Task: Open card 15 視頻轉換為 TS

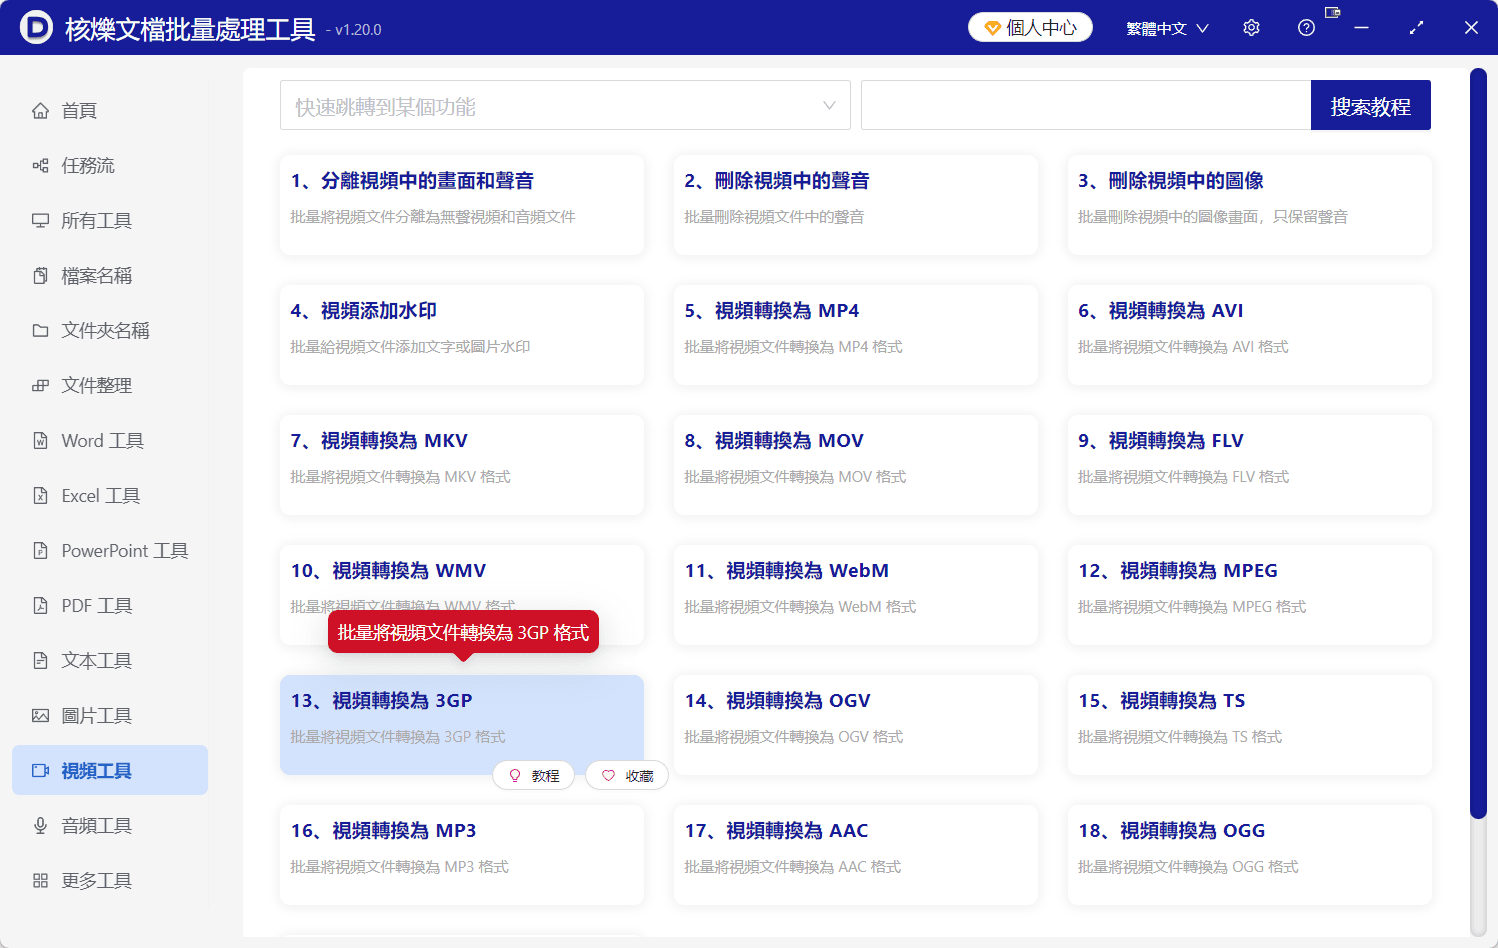Action: click(x=1250, y=725)
